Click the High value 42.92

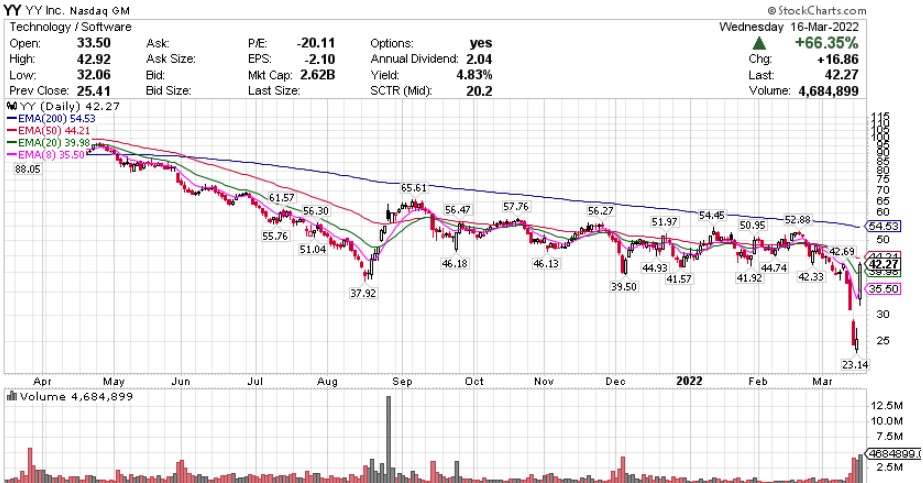point(93,59)
